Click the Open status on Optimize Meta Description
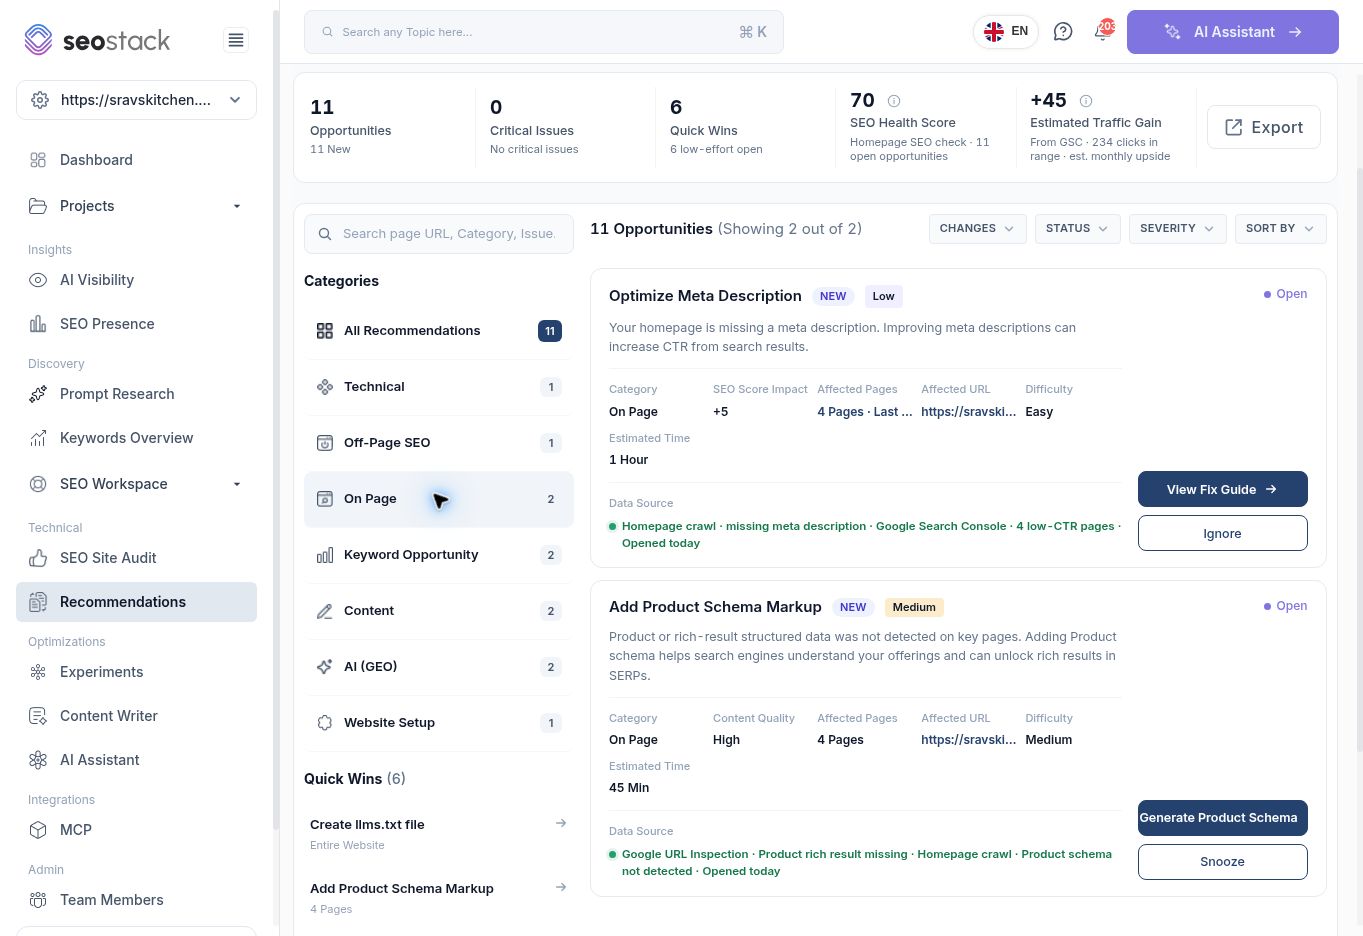 pyautogui.click(x=1285, y=294)
